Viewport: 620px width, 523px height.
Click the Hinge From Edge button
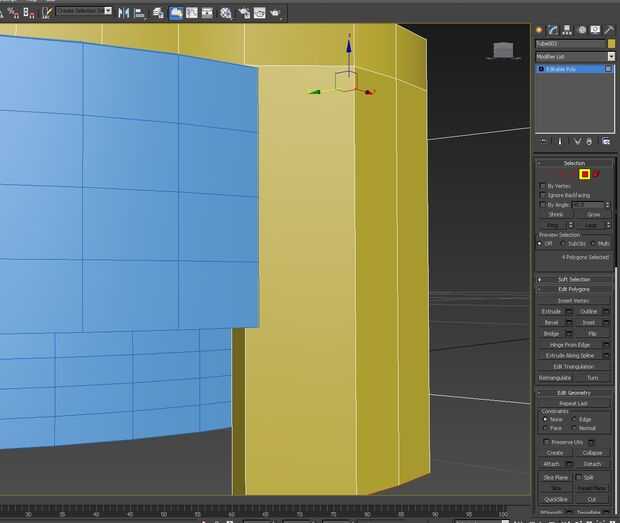pos(570,345)
